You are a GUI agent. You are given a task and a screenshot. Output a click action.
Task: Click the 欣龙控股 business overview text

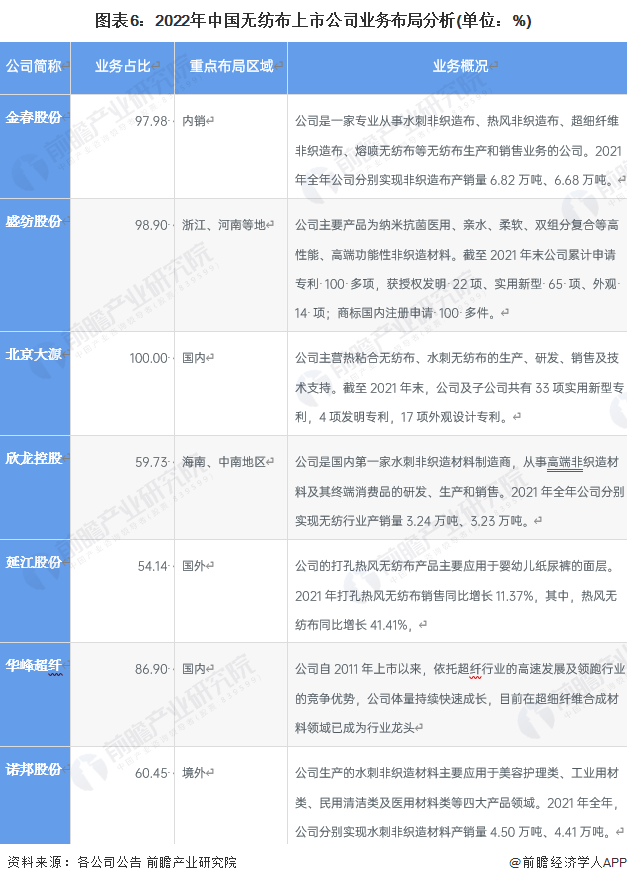click(460, 492)
